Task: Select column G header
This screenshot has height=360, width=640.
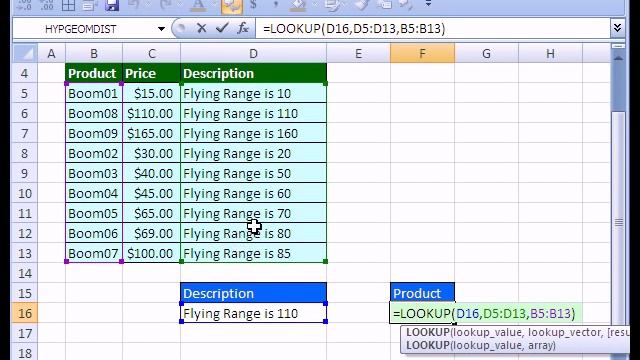Action: click(487, 53)
